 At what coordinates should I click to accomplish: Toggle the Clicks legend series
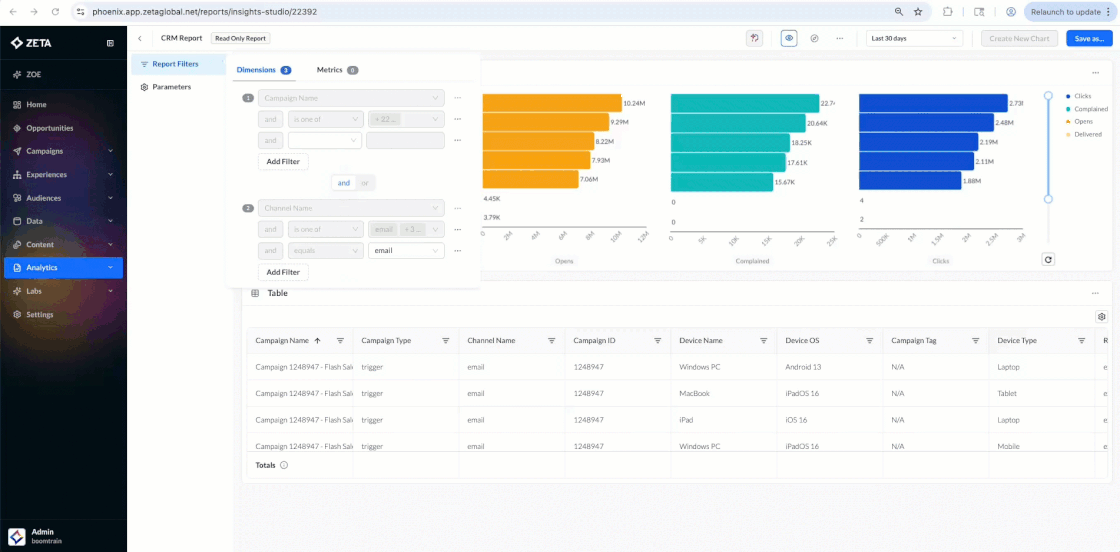click(x=1084, y=96)
